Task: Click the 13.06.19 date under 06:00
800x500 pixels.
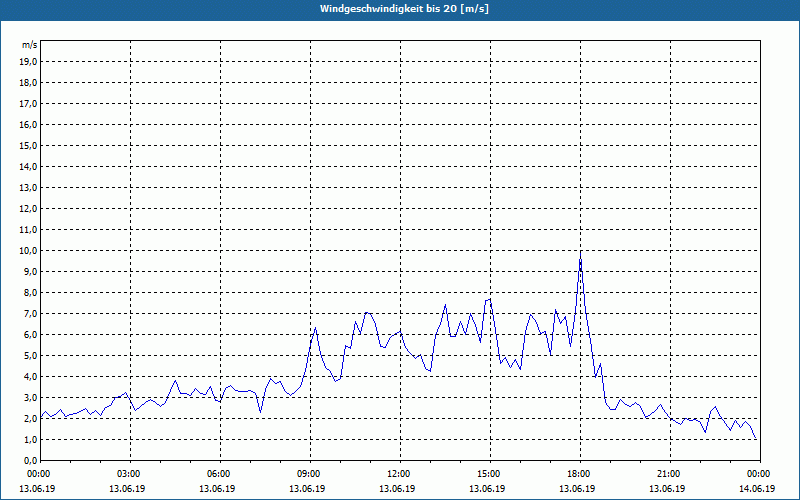Action: 217,489
